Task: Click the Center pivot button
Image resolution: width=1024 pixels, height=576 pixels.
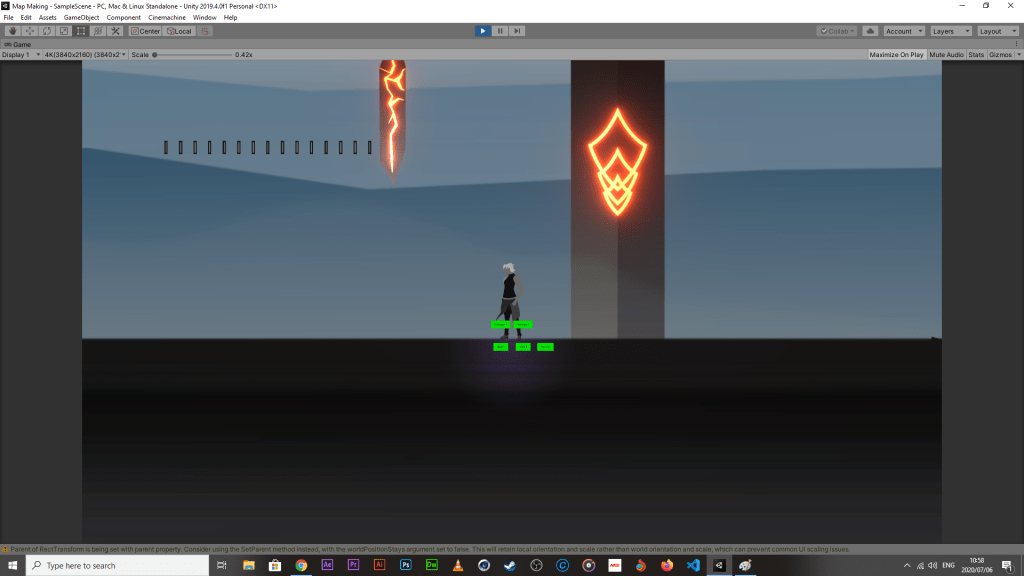Action: (144, 31)
